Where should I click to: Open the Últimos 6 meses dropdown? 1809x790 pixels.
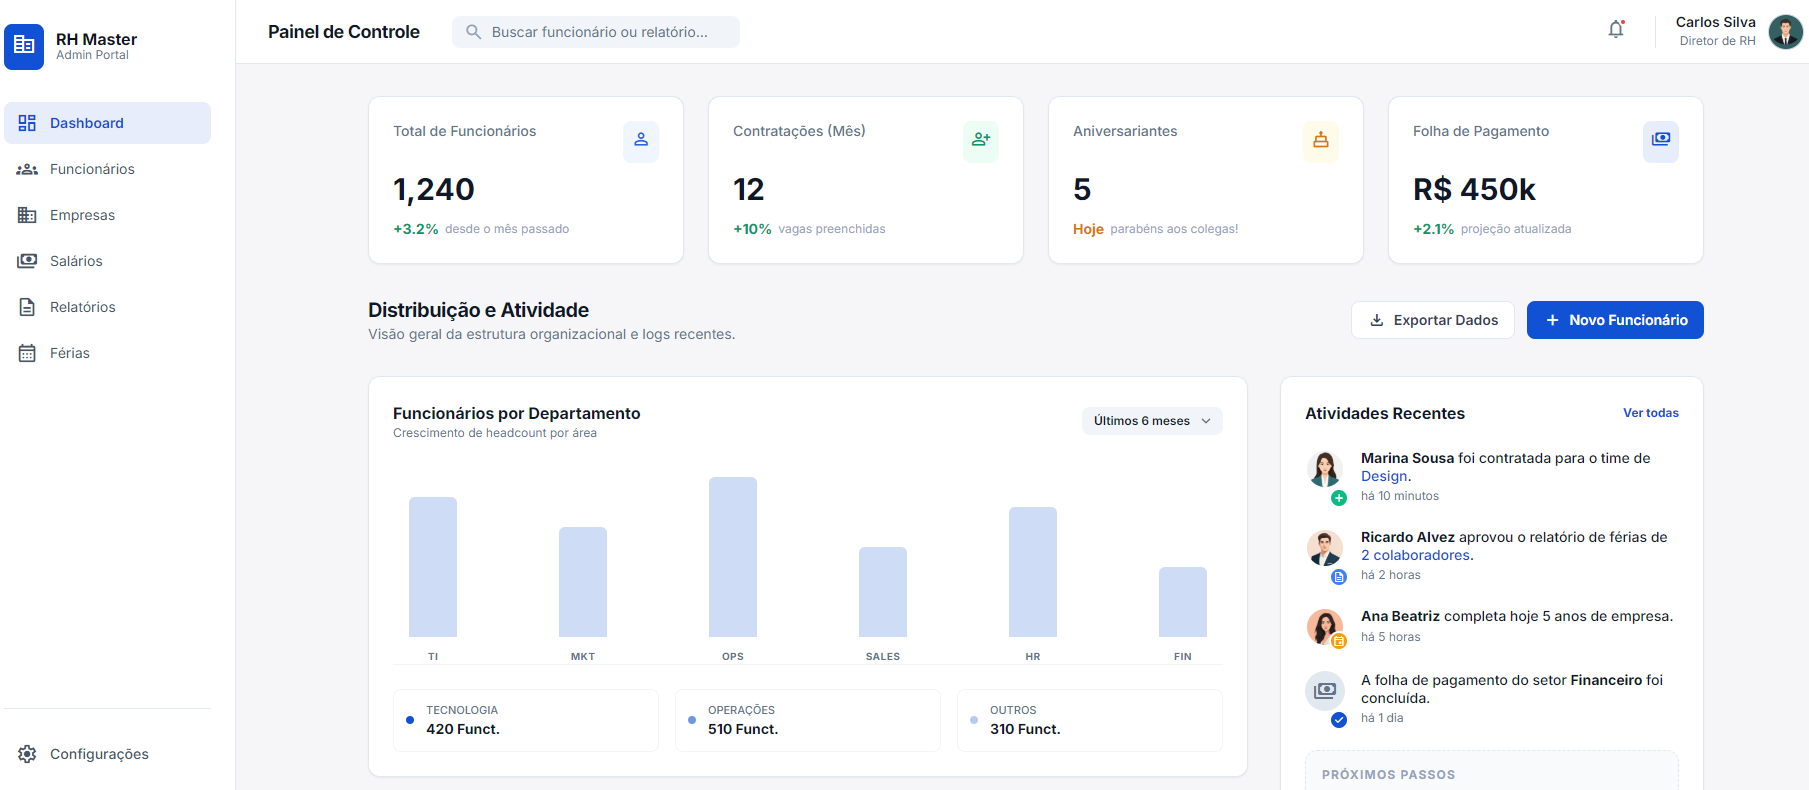click(1151, 421)
